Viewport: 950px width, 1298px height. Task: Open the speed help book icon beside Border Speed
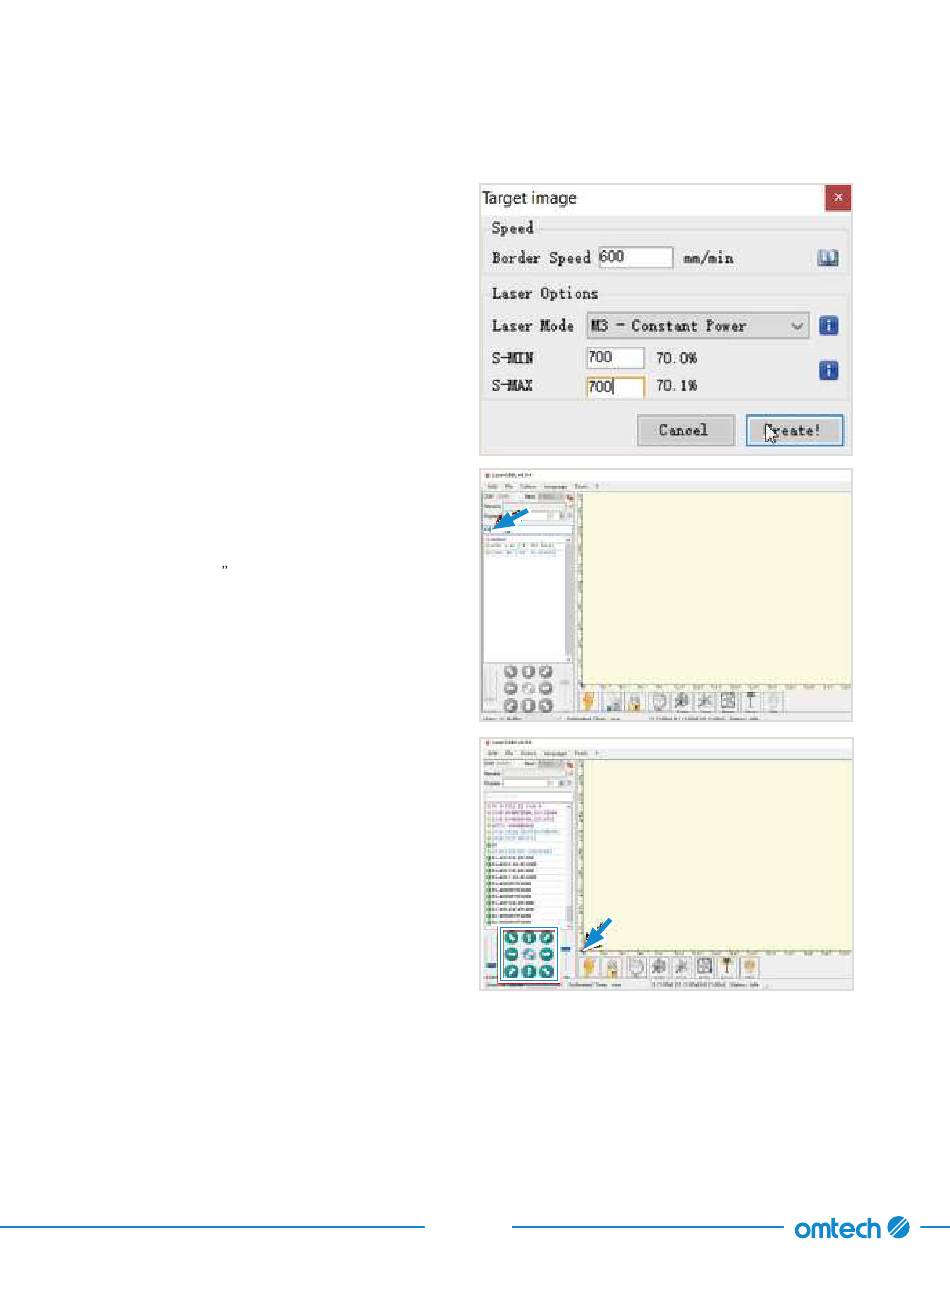pyautogui.click(x=828, y=258)
